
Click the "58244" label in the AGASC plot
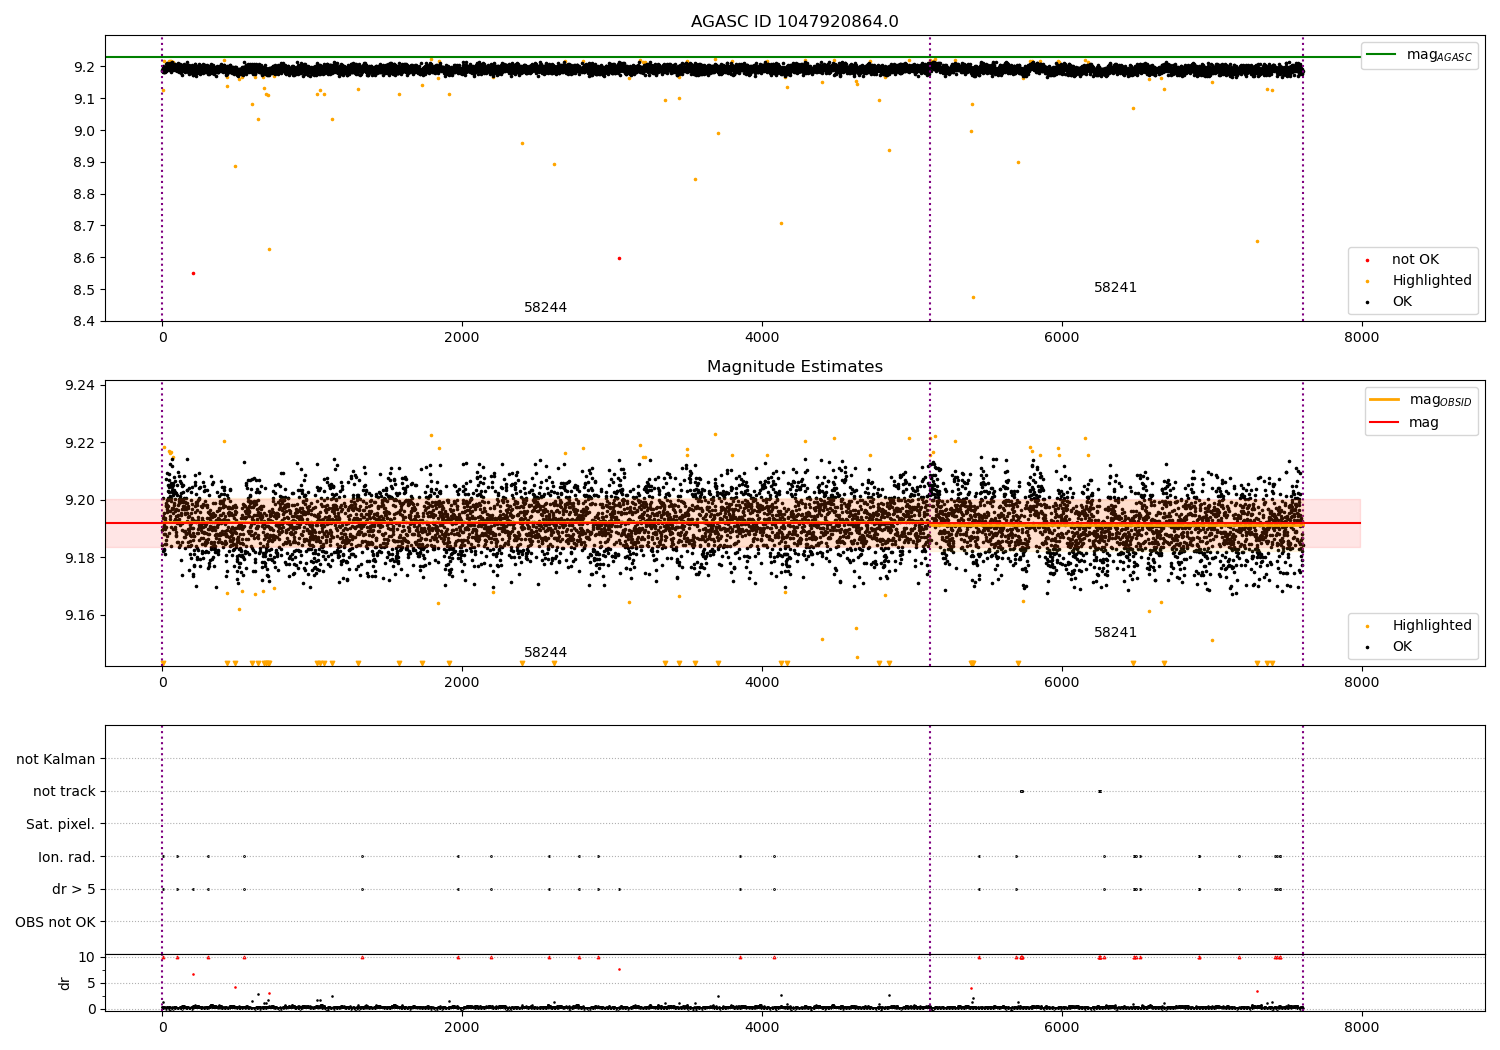click(545, 308)
